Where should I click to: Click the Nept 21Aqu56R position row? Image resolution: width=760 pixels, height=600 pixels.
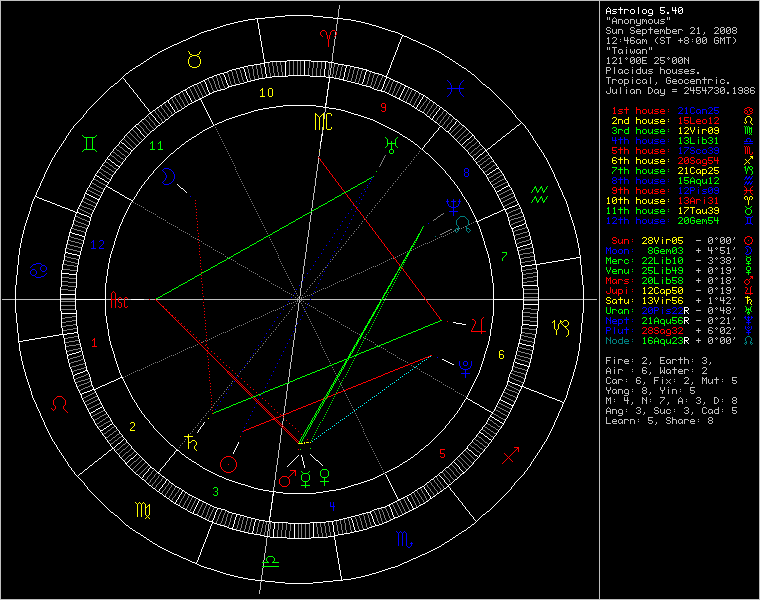pos(680,320)
